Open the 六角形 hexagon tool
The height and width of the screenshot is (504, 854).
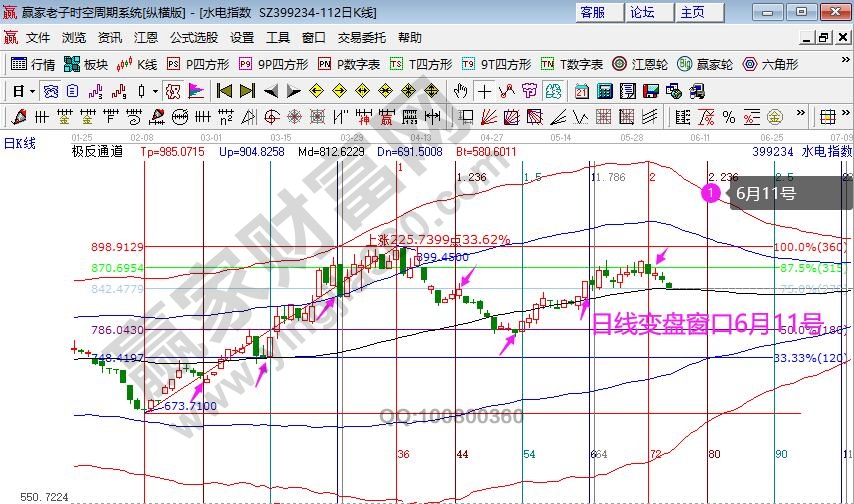(768, 64)
